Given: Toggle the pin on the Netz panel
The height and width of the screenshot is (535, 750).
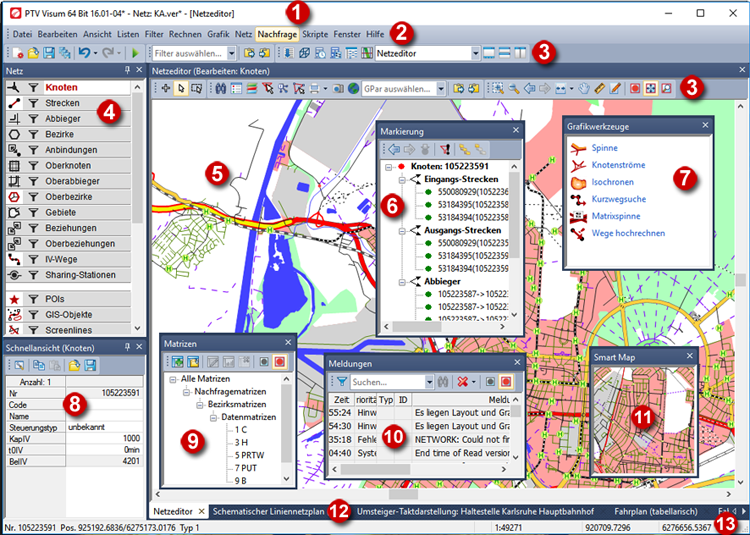Looking at the screenshot, I should [x=126, y=70].
